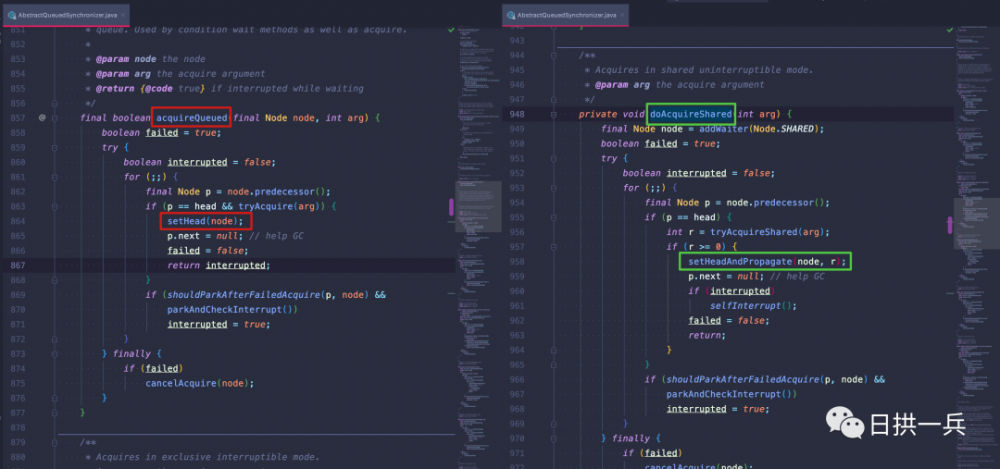Click the Java file icon on the right tab

pyautogui.click(x=511, y=14)
